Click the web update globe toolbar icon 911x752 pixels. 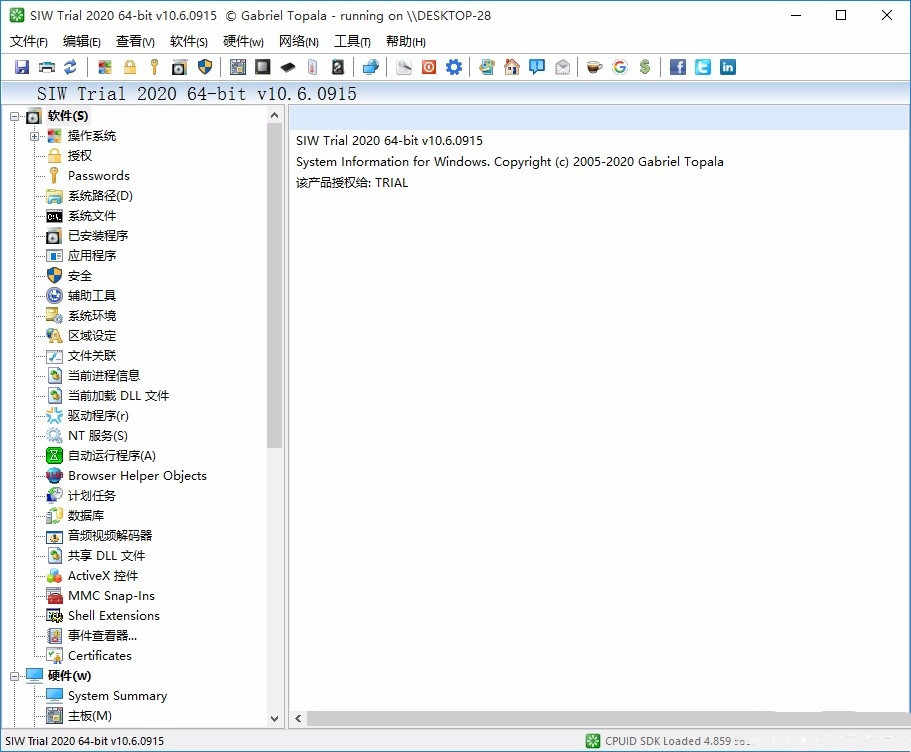pyautogui.click(x=487, y=67)
